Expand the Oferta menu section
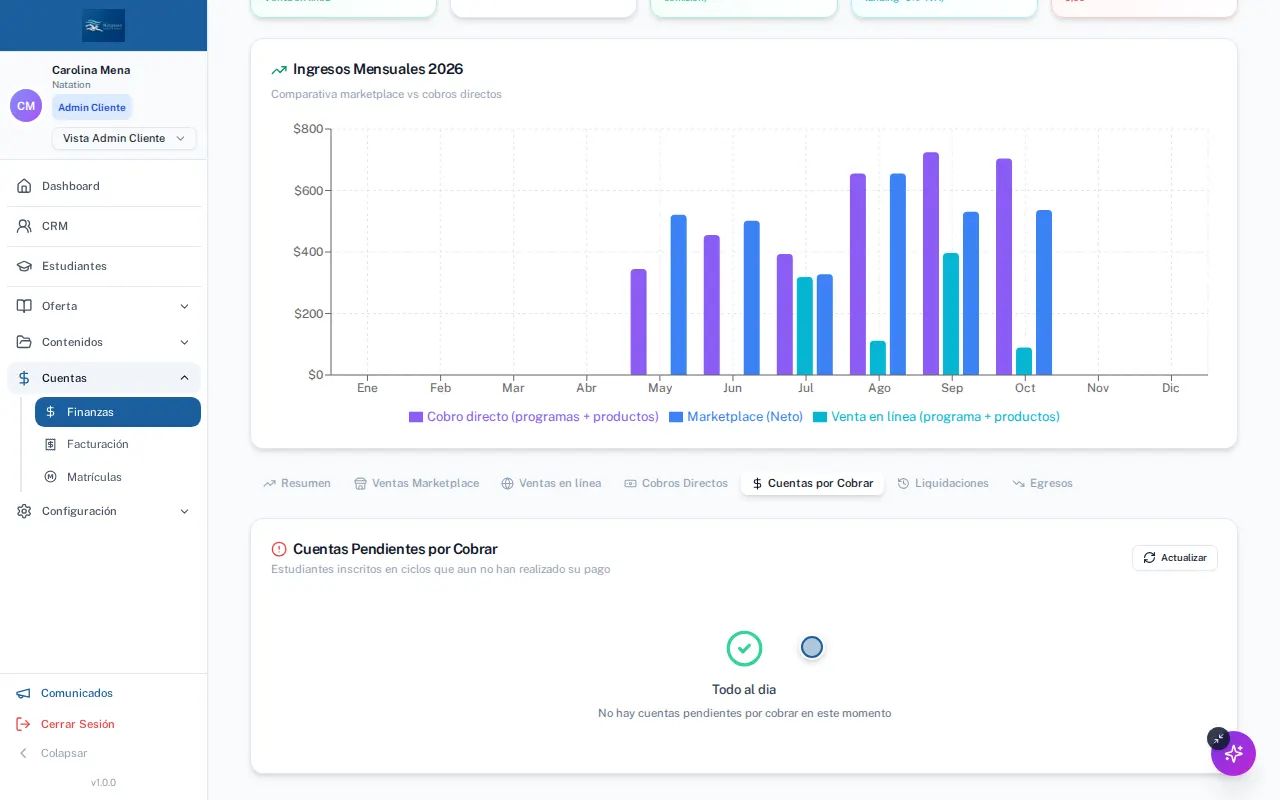 pyautogui.click(x=104, y=306)
